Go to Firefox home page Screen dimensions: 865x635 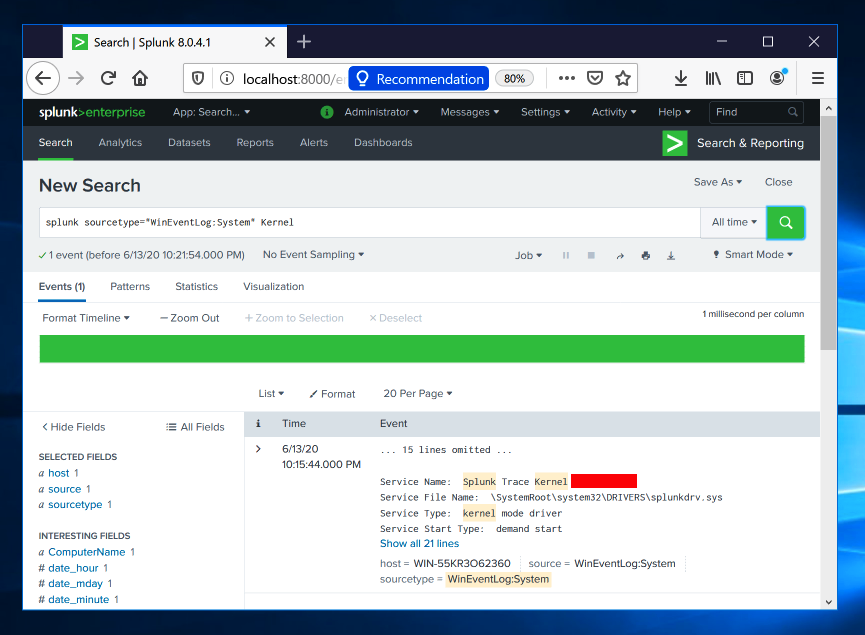click(x=140, y=78)
